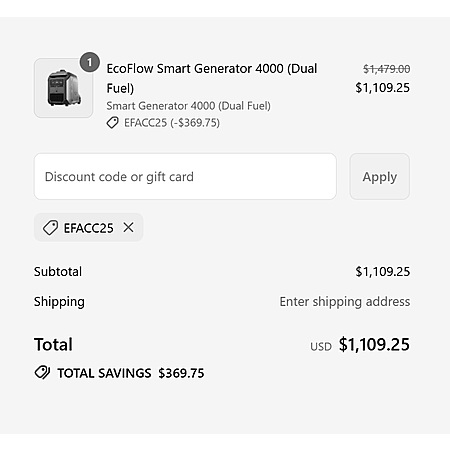Click the Shipping label
The width and height of the screenshot is (450, 450).
59,302
